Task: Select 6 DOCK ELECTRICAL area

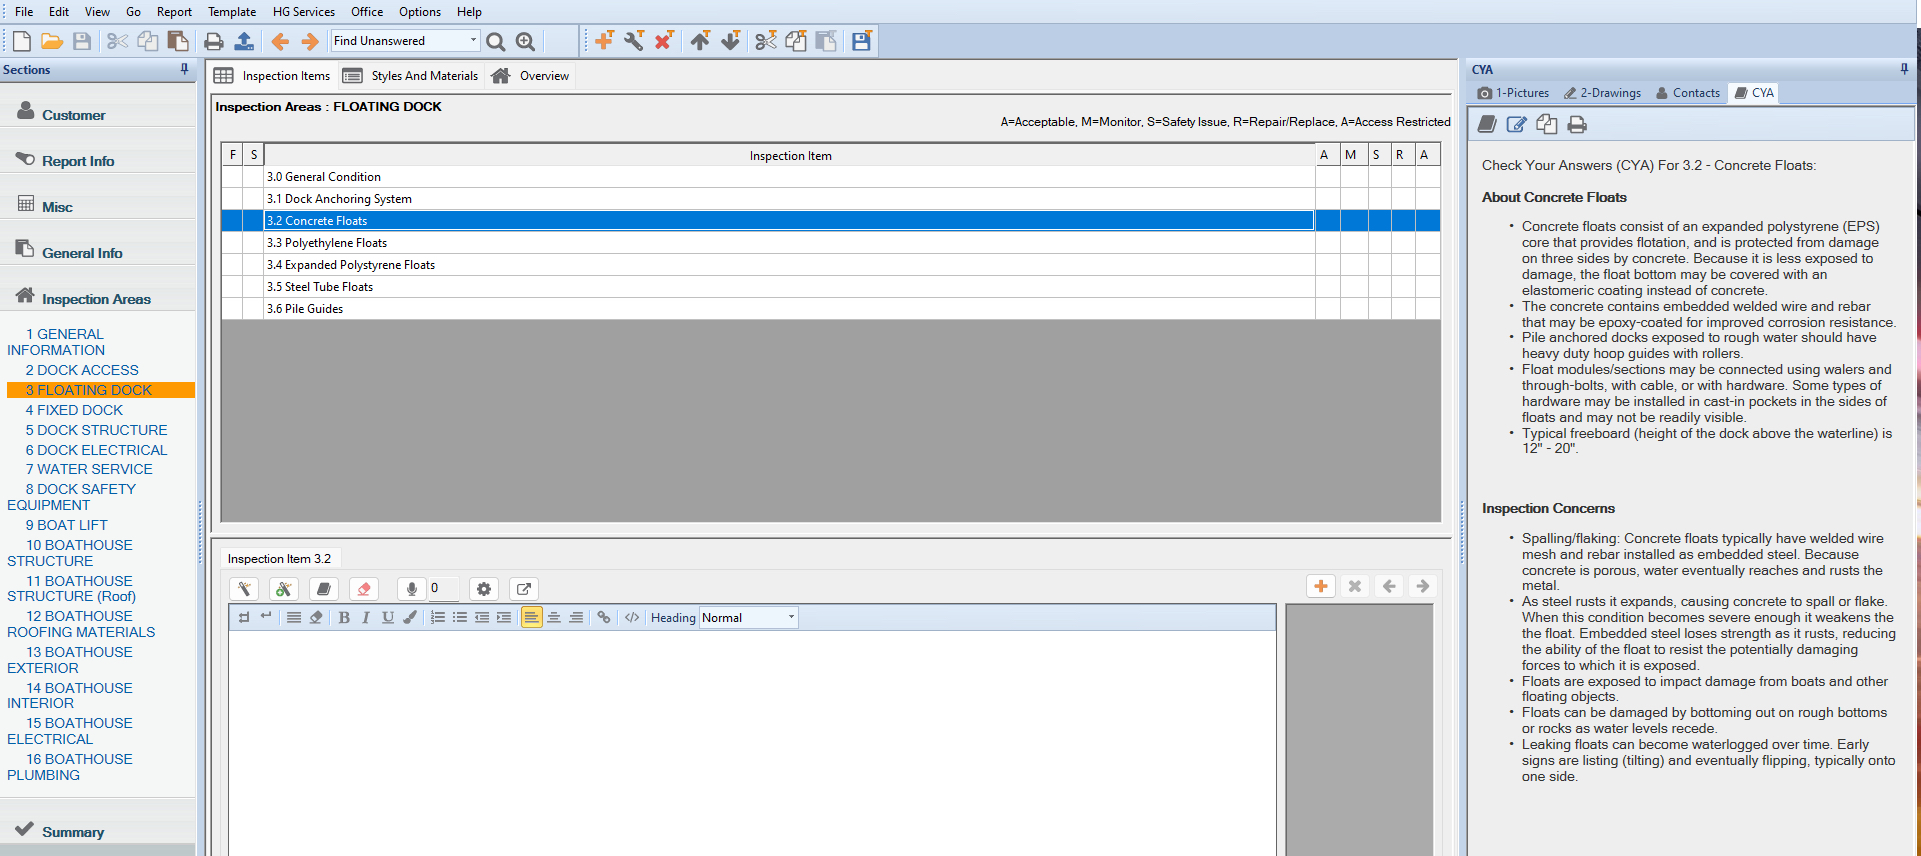Action: (x=97, y=450)
